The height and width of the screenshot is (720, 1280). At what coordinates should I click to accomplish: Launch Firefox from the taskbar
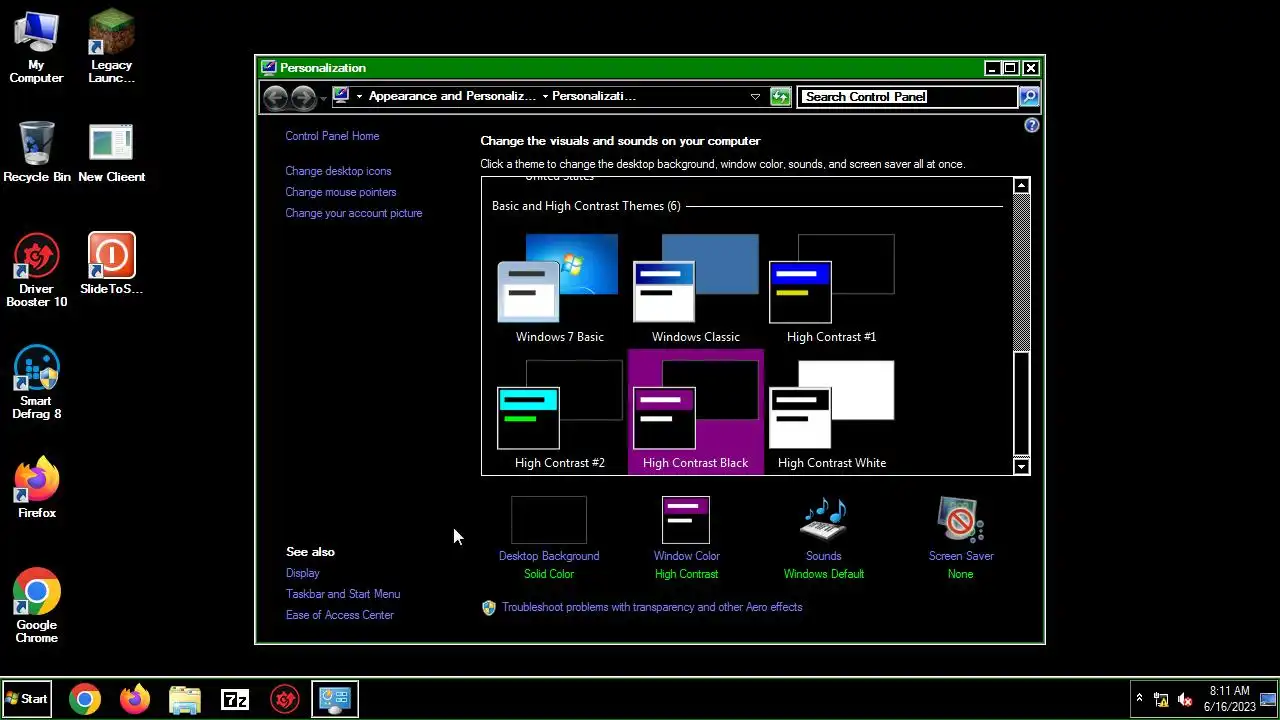click(135, 699)
